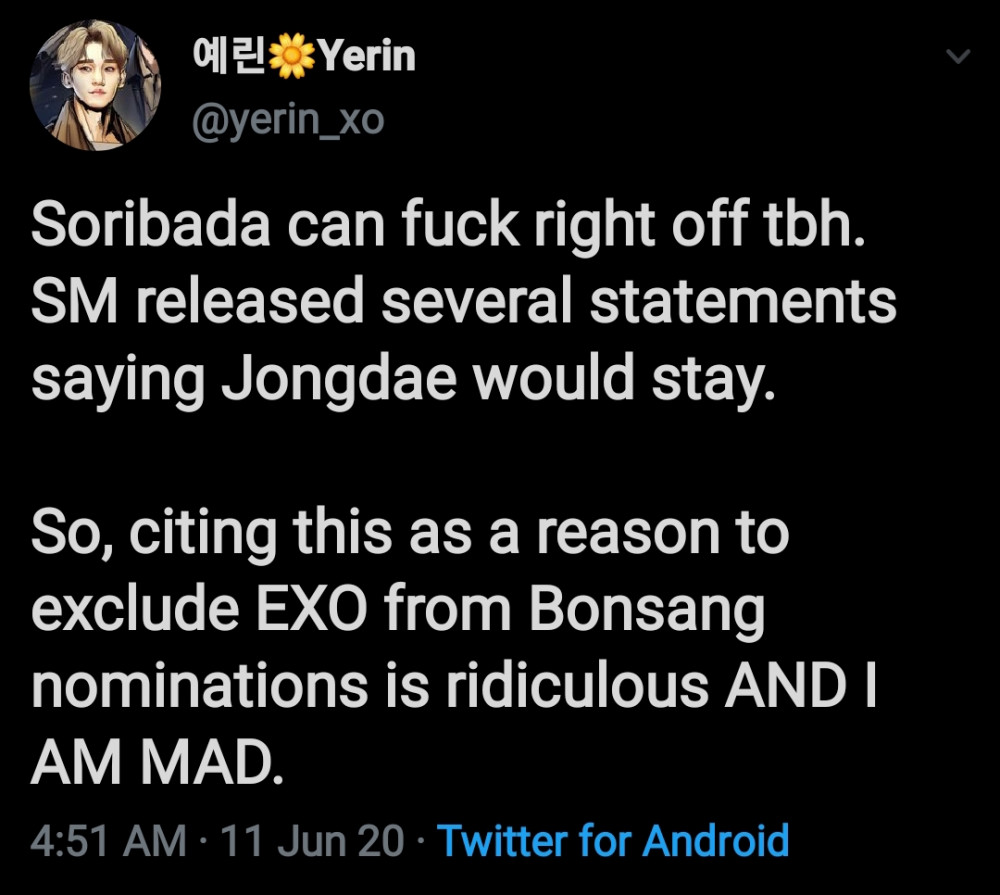This screenshot has height=895, width=1000.
Task: Click the 'SM released several statements' line
Action: 464,301
